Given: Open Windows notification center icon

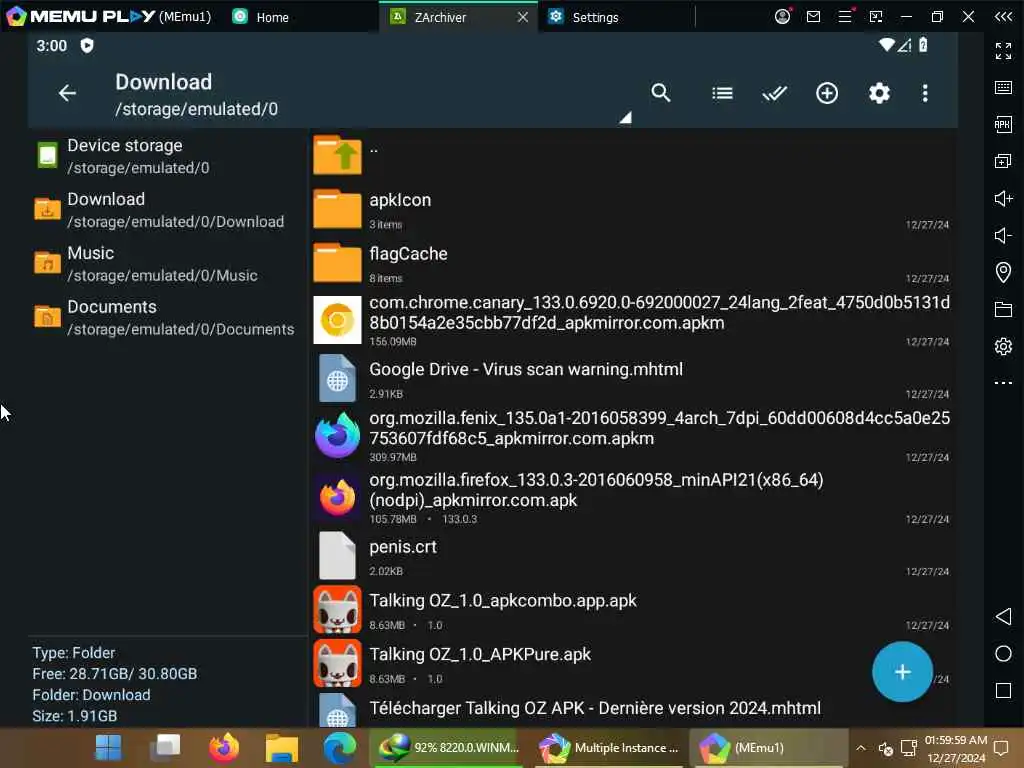Looking at the screenshot, I should [x=1001, y=748].
